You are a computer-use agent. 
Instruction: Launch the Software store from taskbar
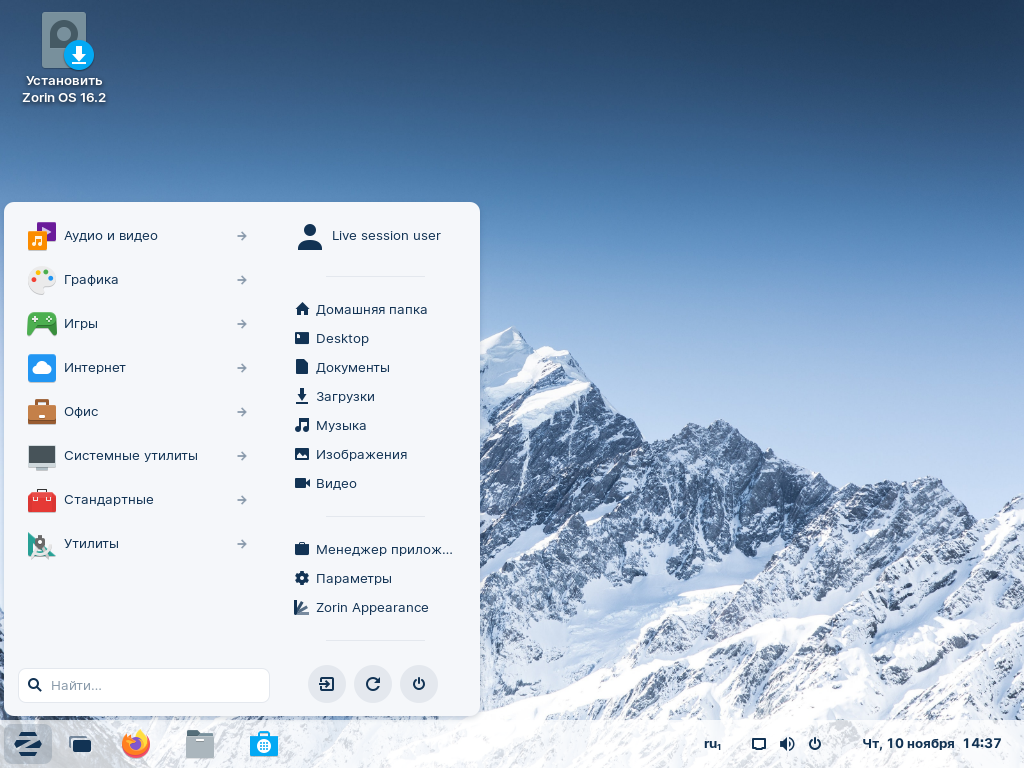click(264, 744)
